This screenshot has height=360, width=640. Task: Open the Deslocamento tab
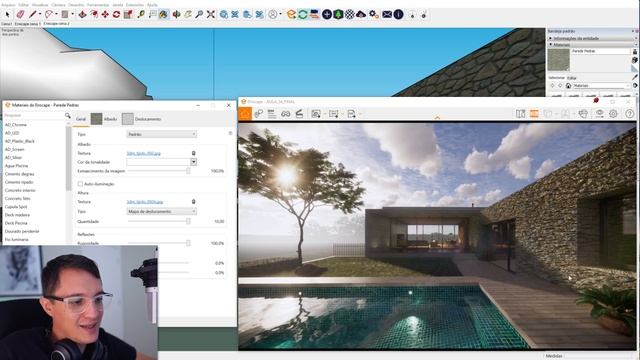[142, 119]
